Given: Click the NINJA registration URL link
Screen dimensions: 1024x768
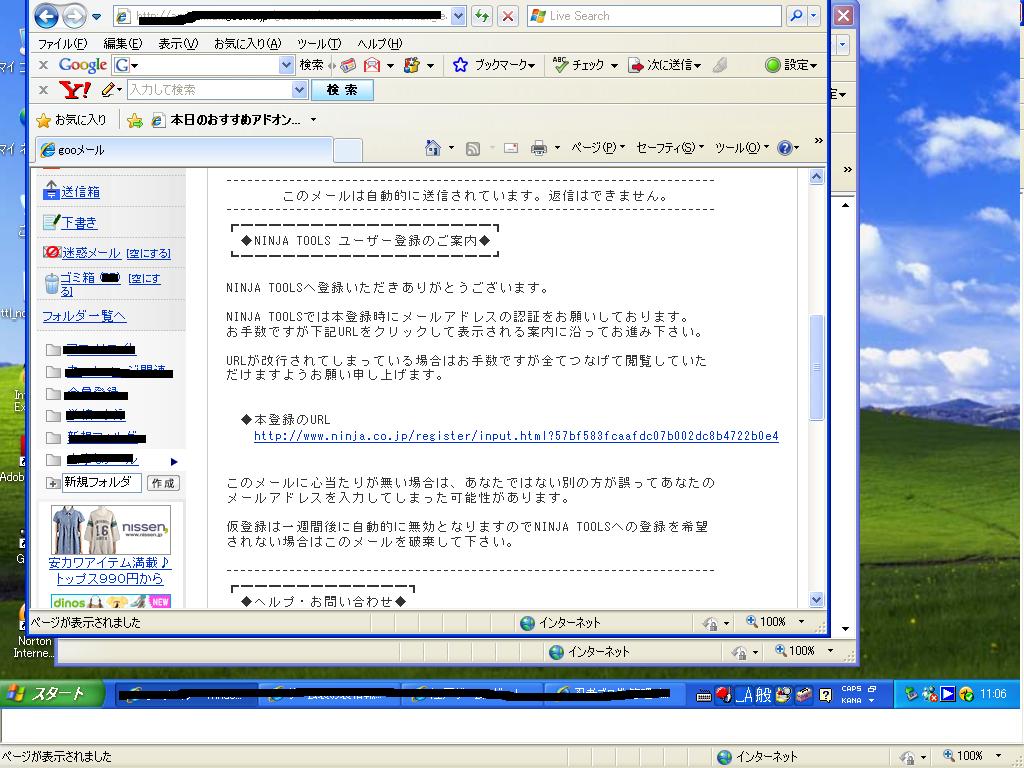Looking at the screenshot, I should coord(516,436).
